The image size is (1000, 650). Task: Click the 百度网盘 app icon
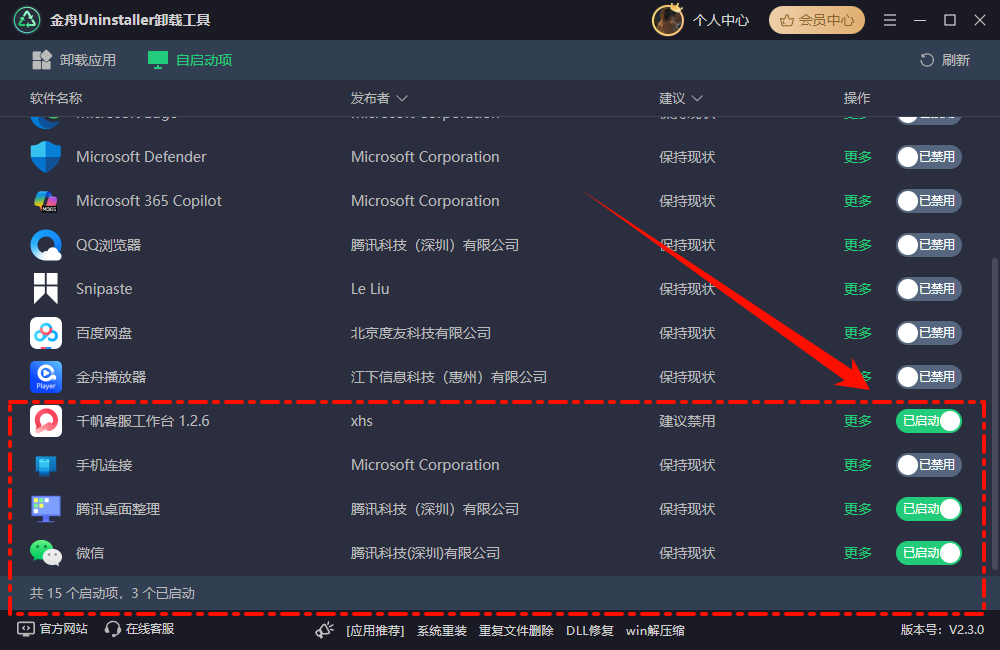46,333
